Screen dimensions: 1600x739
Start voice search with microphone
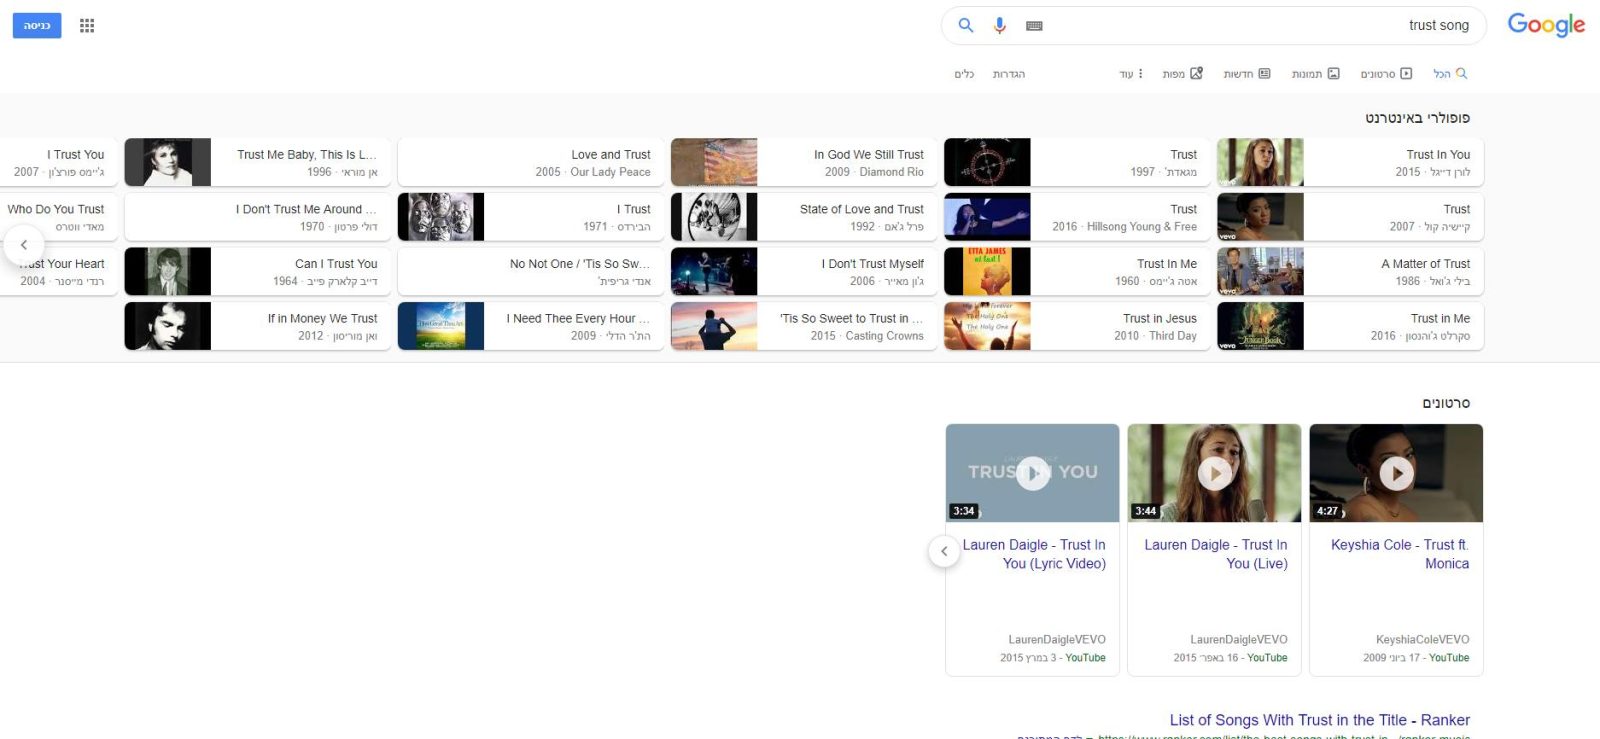(x=999, y=25)
